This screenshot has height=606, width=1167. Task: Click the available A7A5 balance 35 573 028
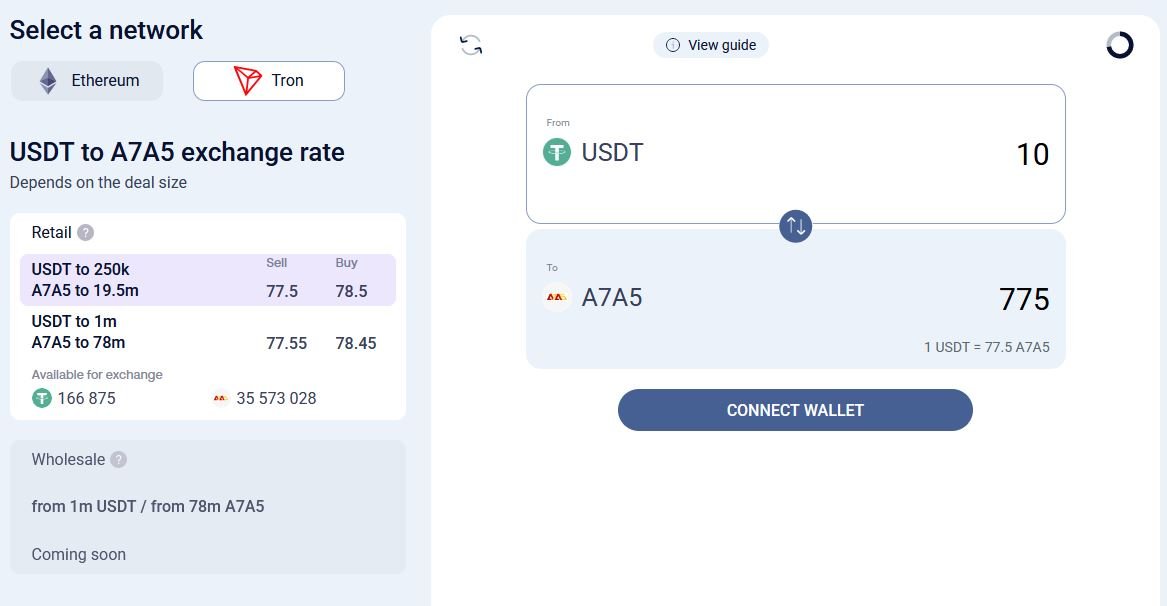[276, 398]
